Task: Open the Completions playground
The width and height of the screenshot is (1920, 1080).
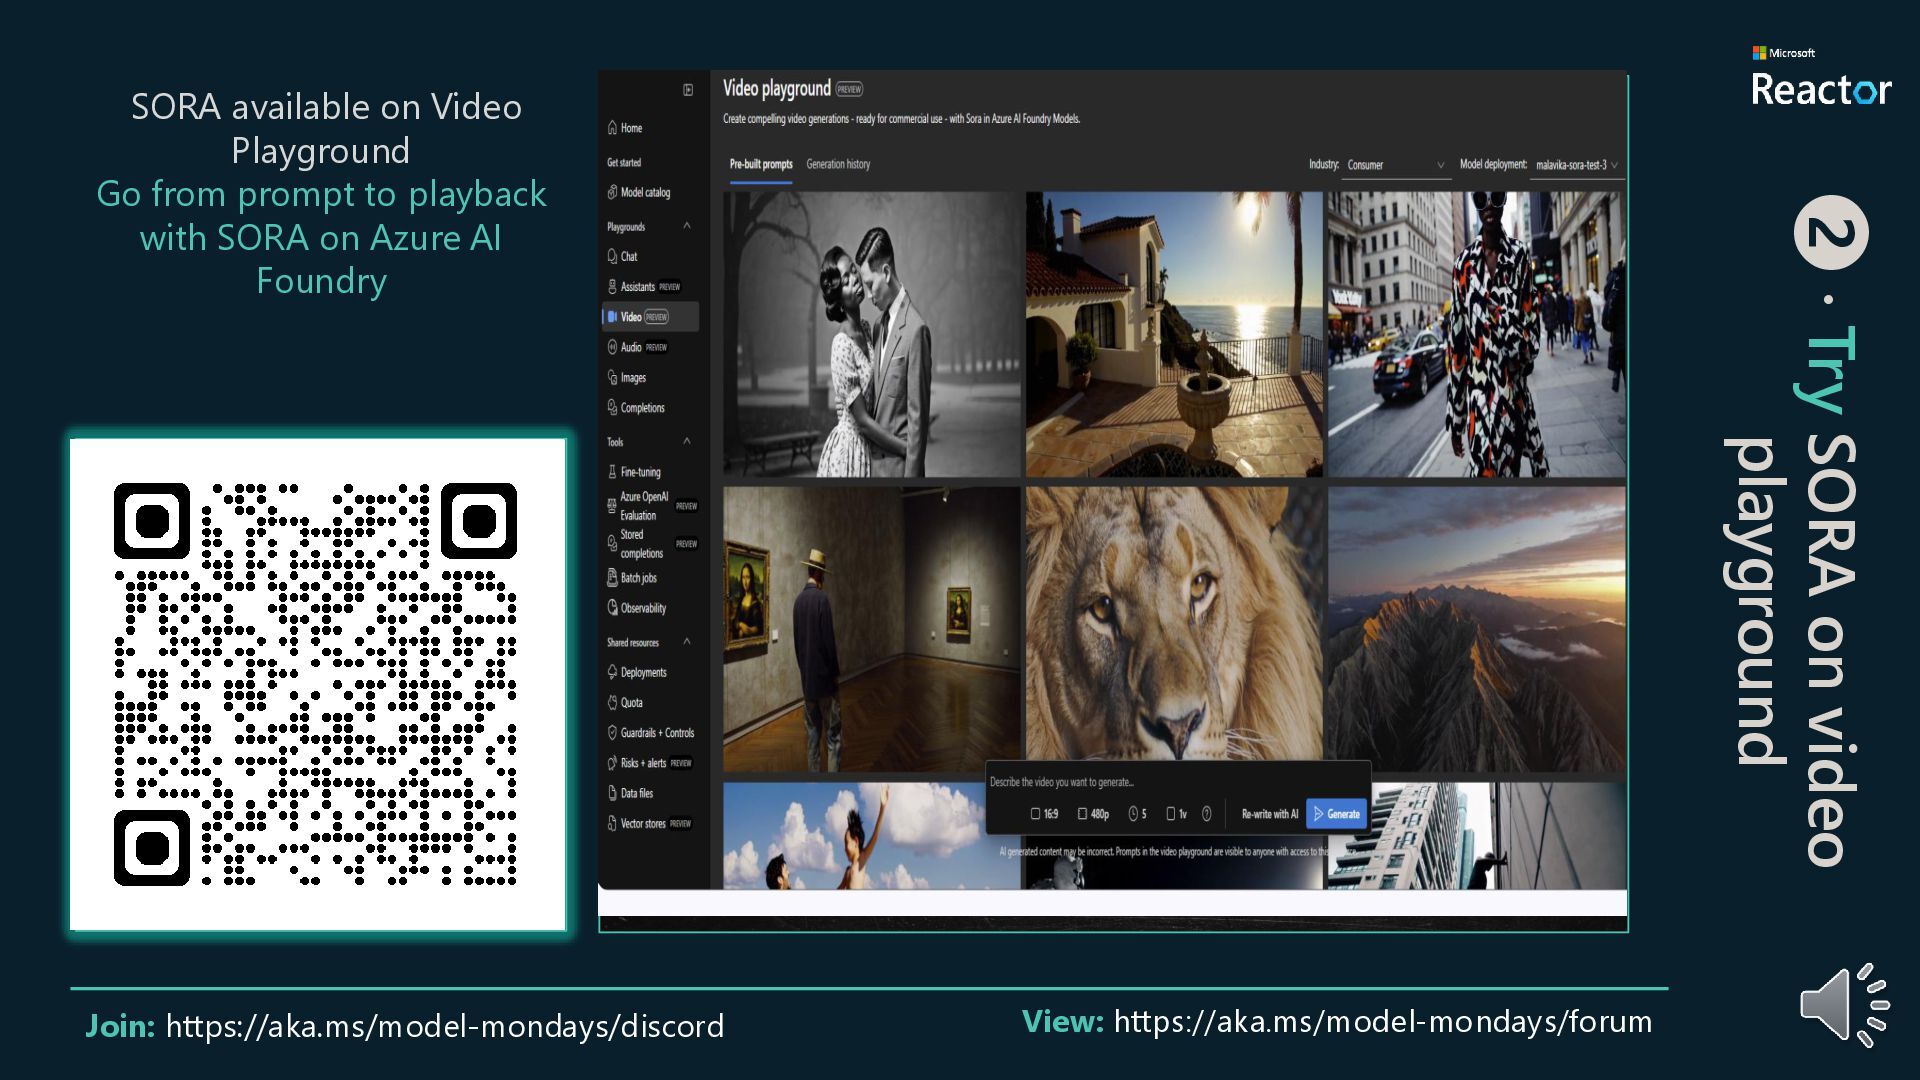Action: [636, 407]
